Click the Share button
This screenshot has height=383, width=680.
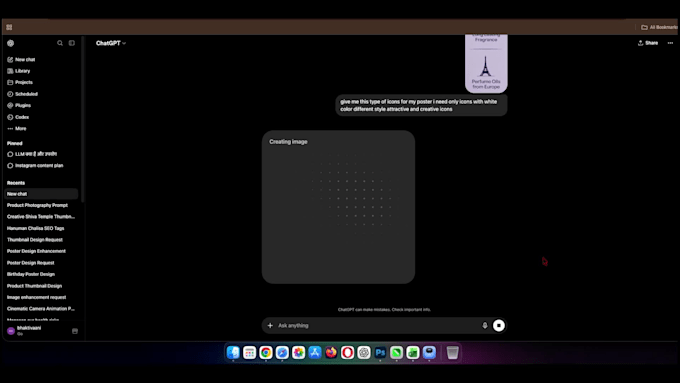point(648,43)
